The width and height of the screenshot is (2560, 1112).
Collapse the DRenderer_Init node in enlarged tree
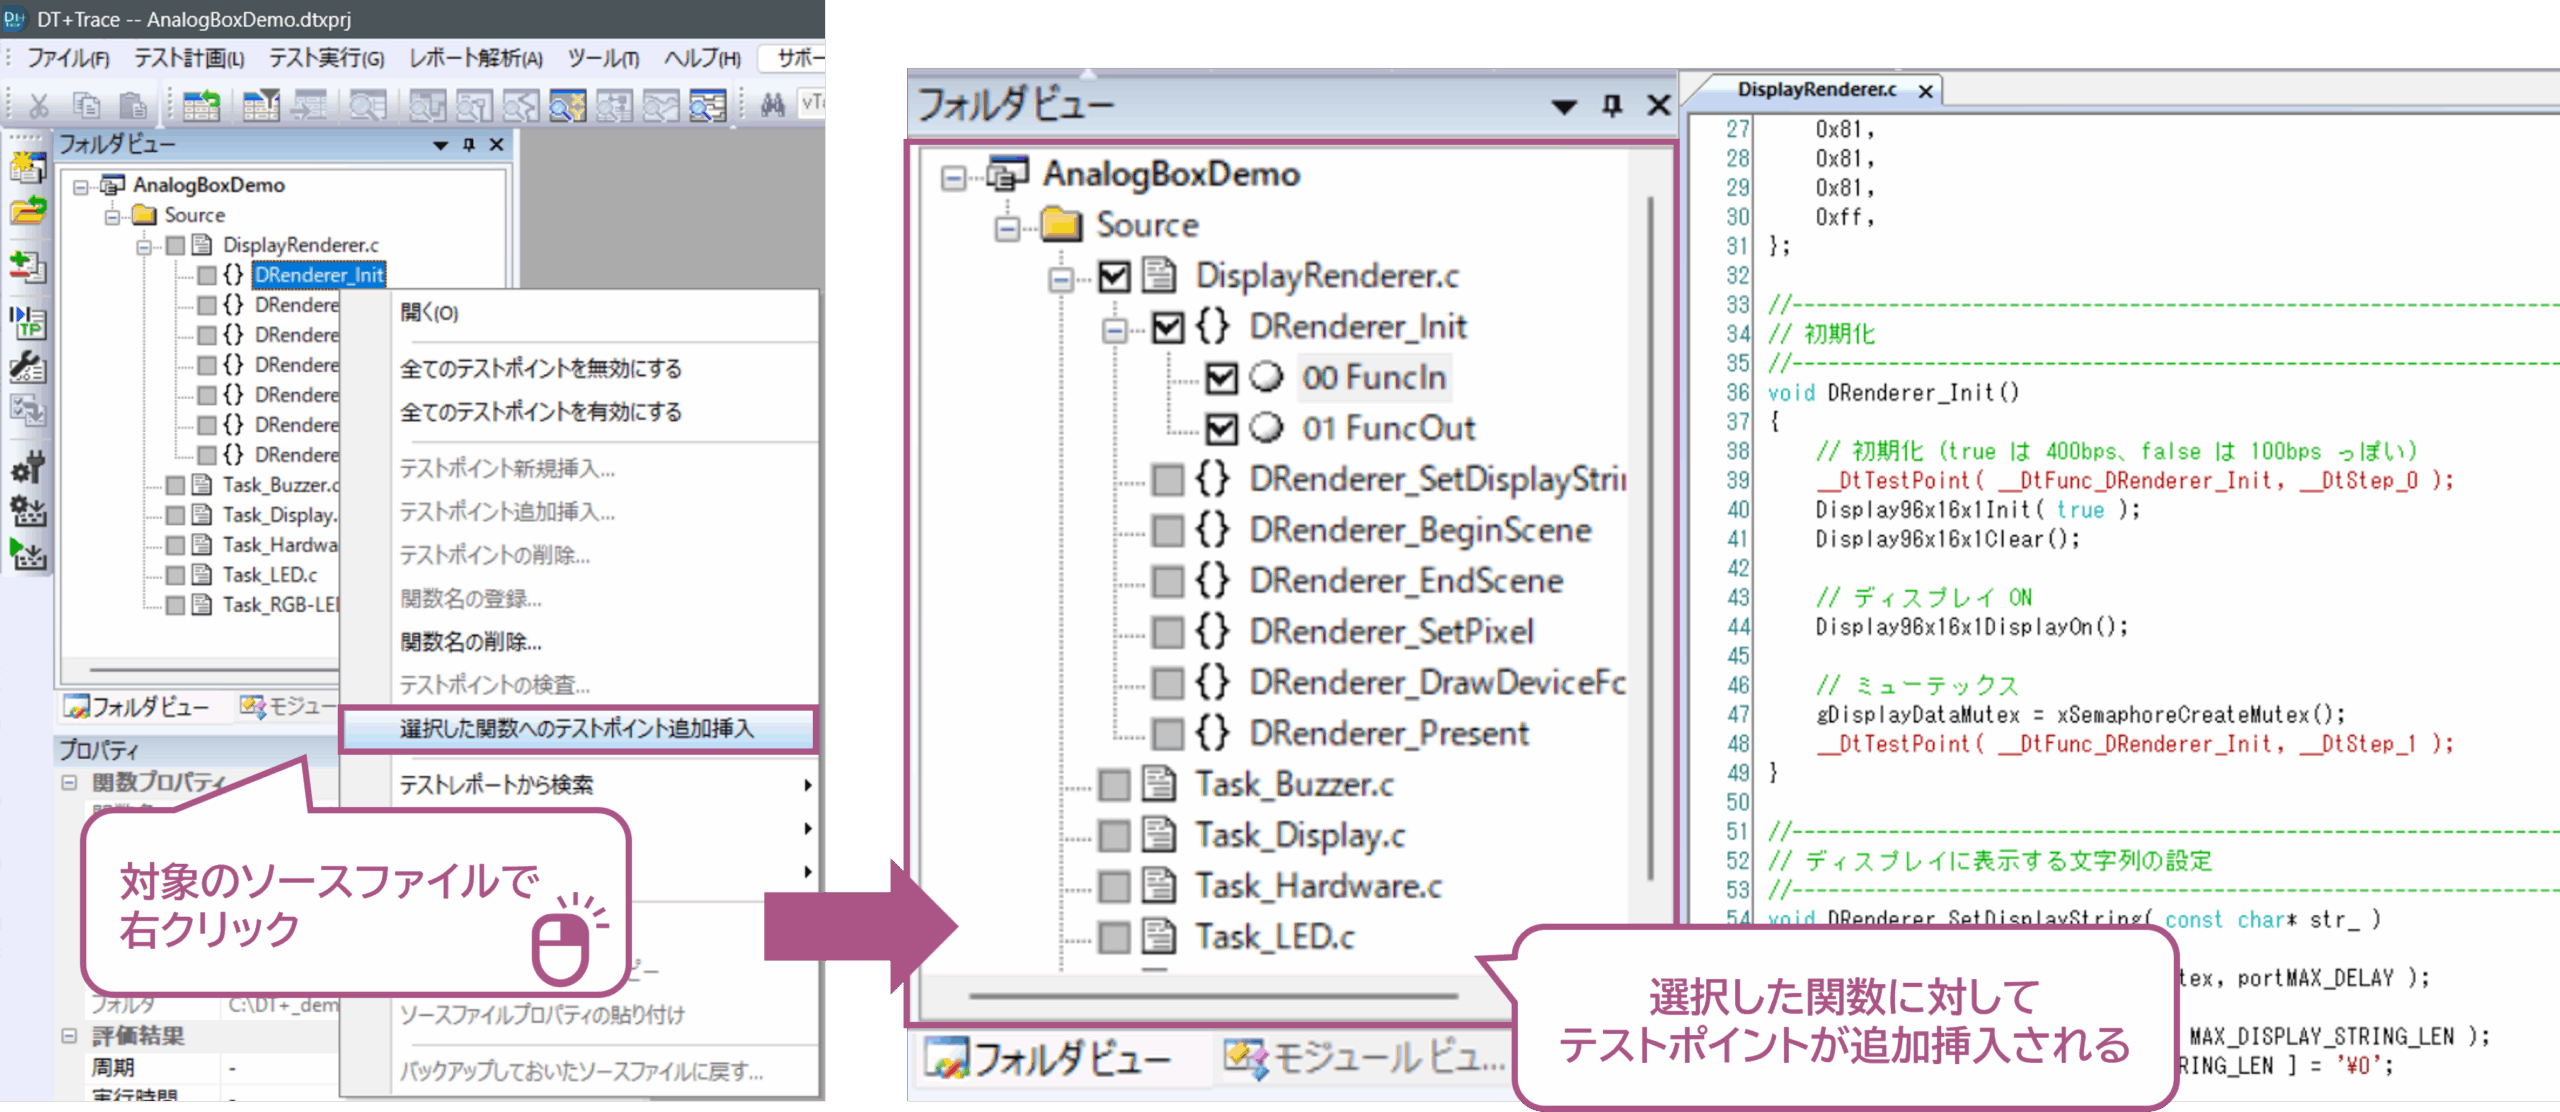(x=1114, y=329)
